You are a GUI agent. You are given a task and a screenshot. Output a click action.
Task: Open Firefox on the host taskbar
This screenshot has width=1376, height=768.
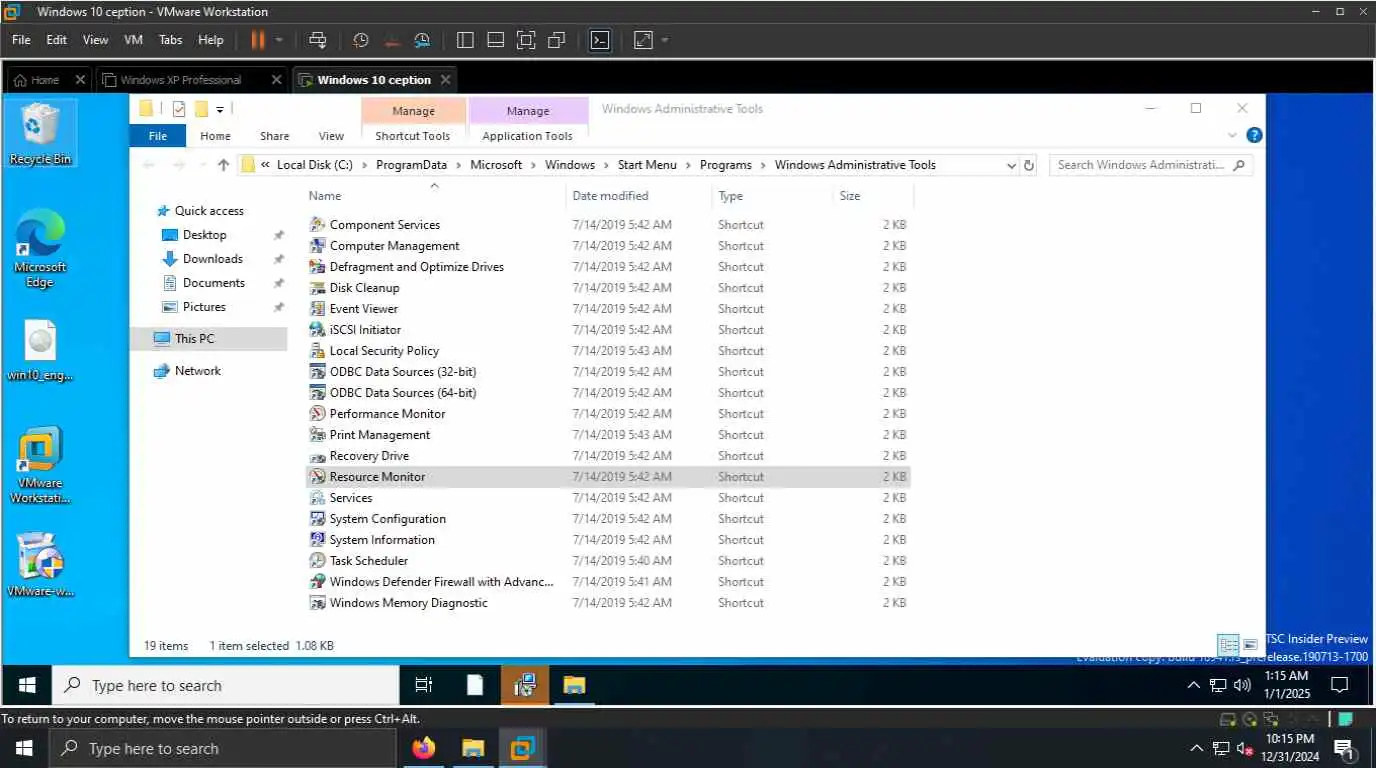(424, 748)
